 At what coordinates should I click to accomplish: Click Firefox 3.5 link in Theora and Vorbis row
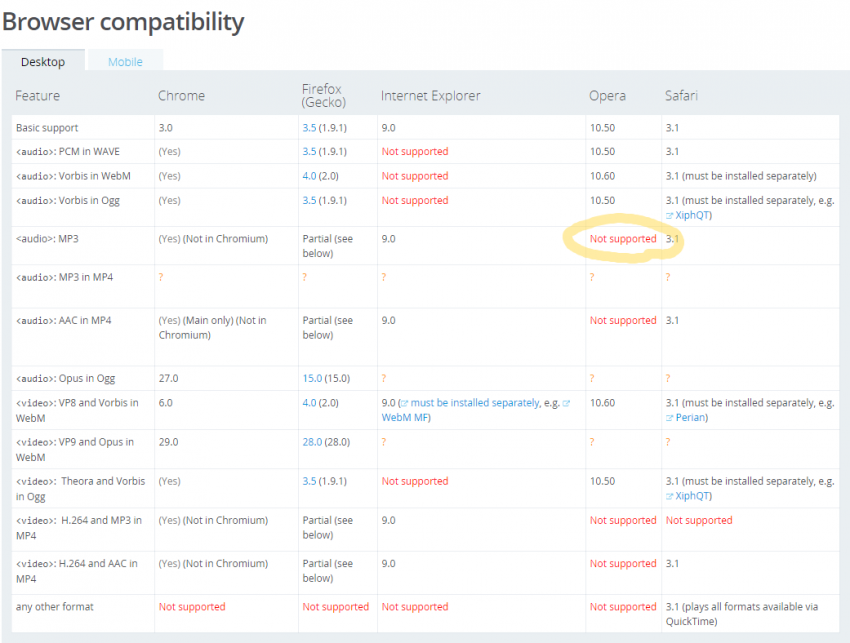coord(309,481)
